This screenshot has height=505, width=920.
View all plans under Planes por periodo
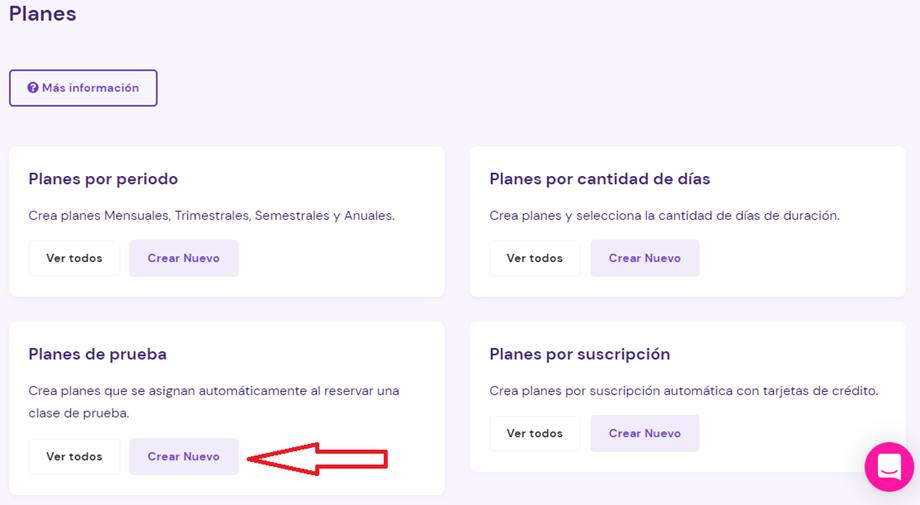(x=75, y=258)
